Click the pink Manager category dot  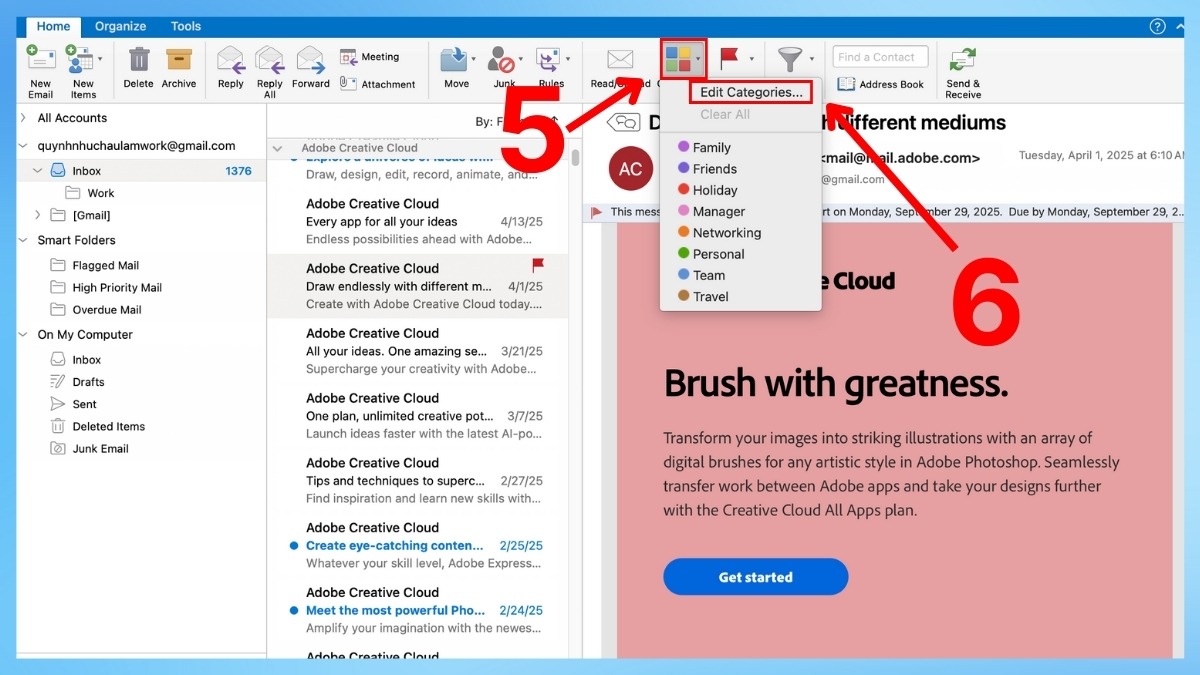(x=684, y=211)
